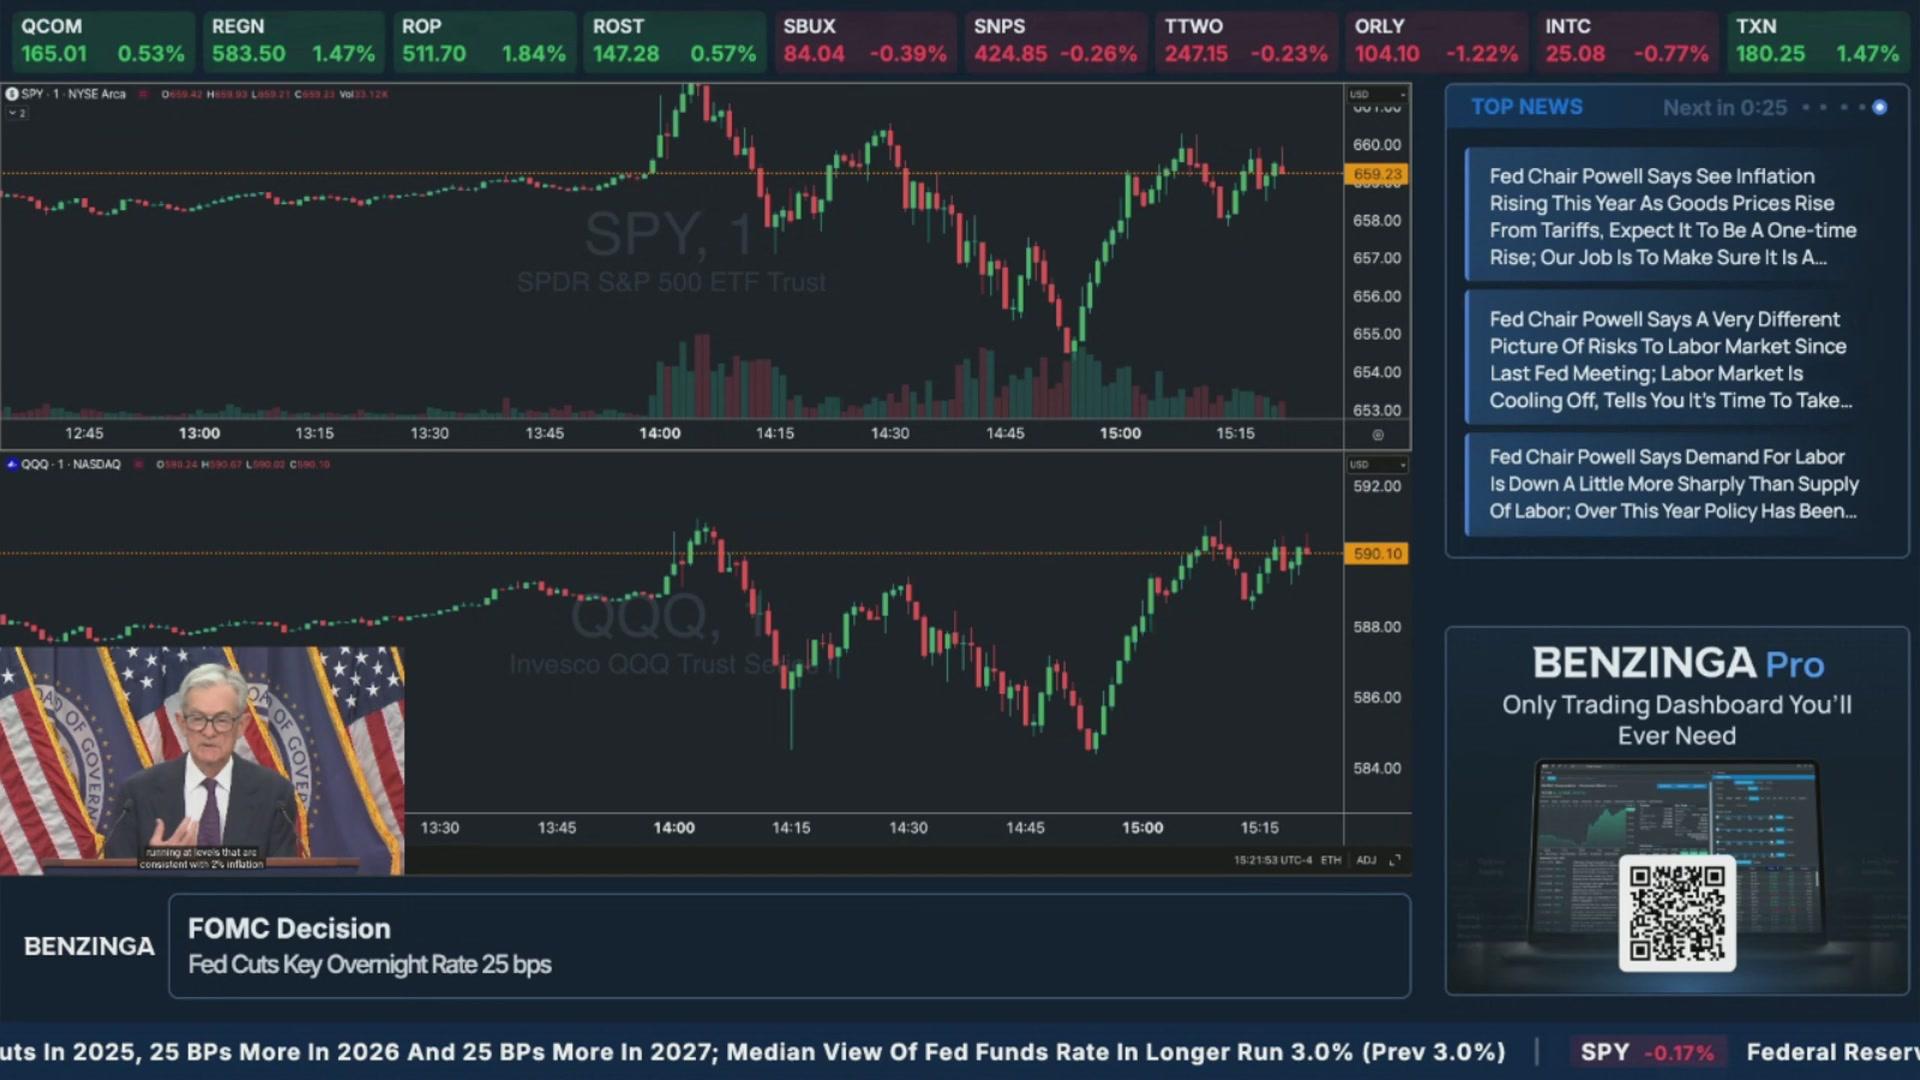Open the SPY chart USD currency dropdown
Screen dimensions: 1920x1080
[1377, 94]
